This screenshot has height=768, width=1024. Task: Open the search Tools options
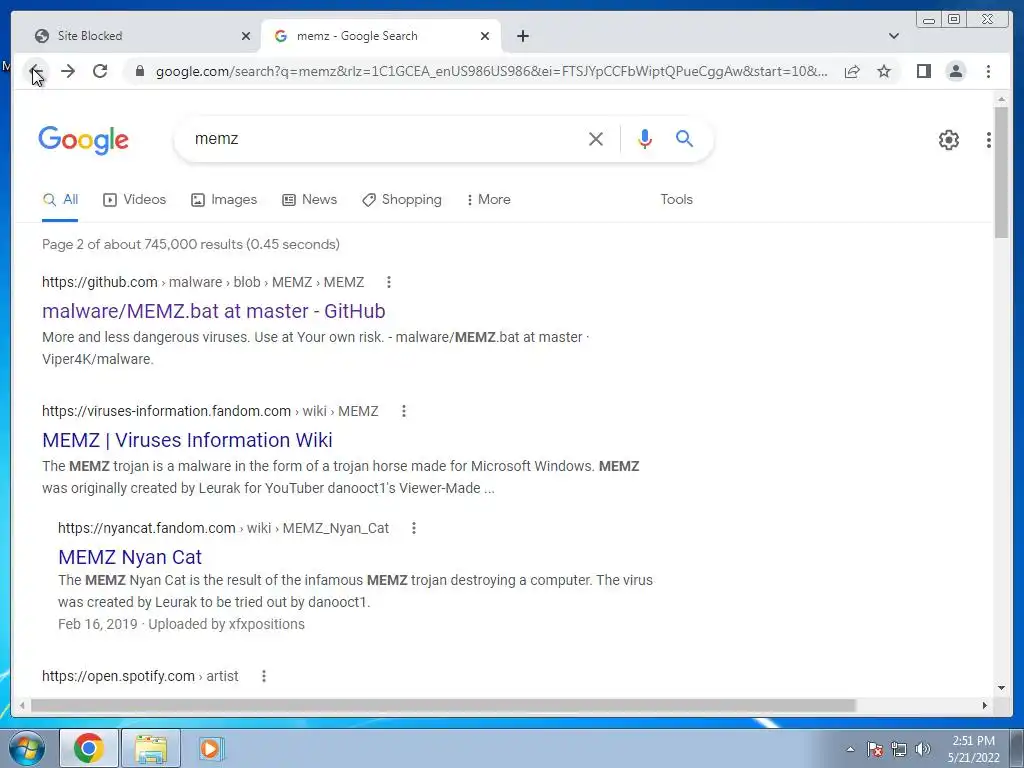click(x=676, y=200)
